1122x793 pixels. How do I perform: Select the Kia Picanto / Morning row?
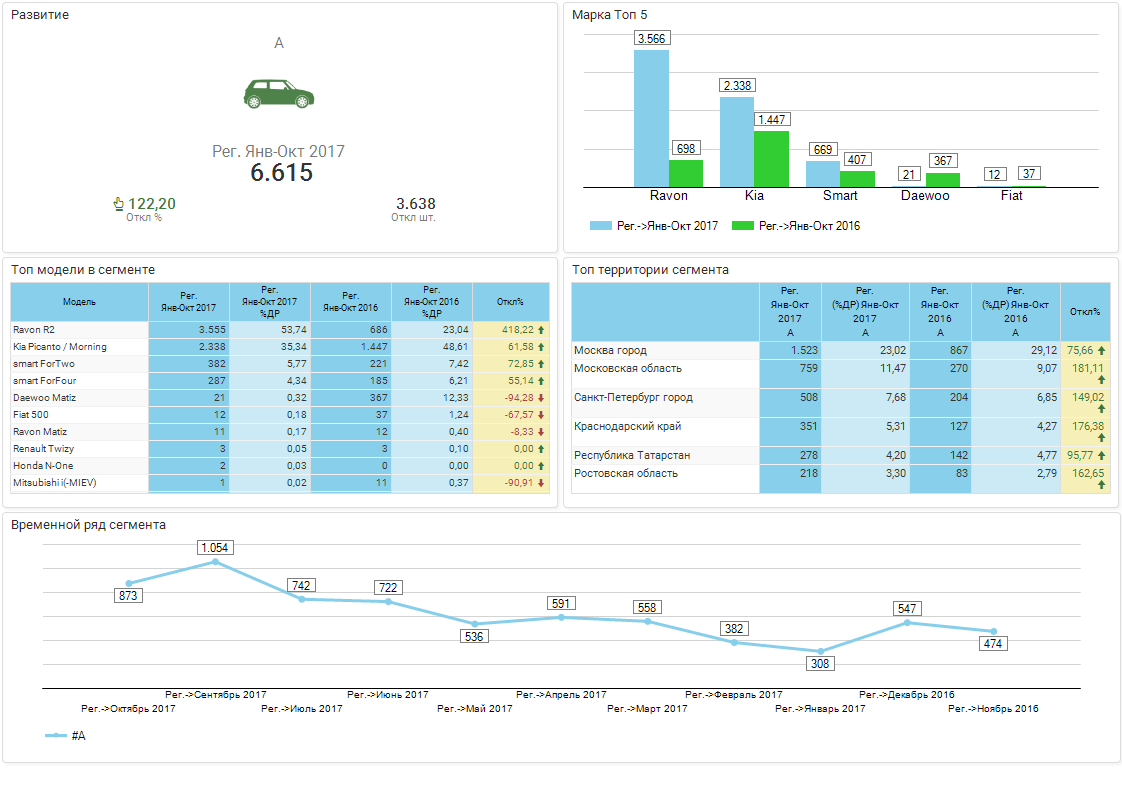click(x=60, y=347)
